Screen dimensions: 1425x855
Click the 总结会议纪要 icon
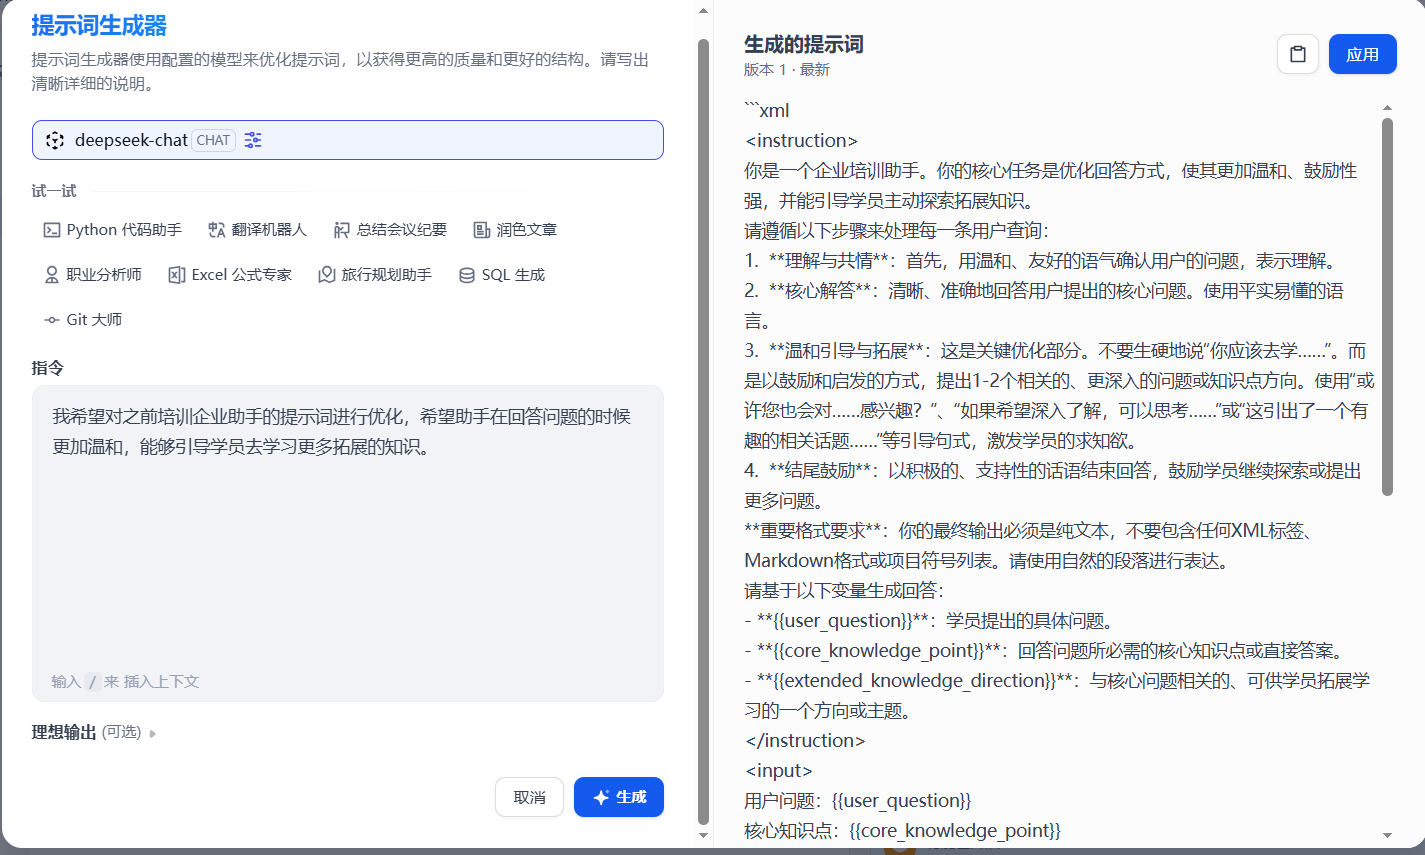coord(342,230)
